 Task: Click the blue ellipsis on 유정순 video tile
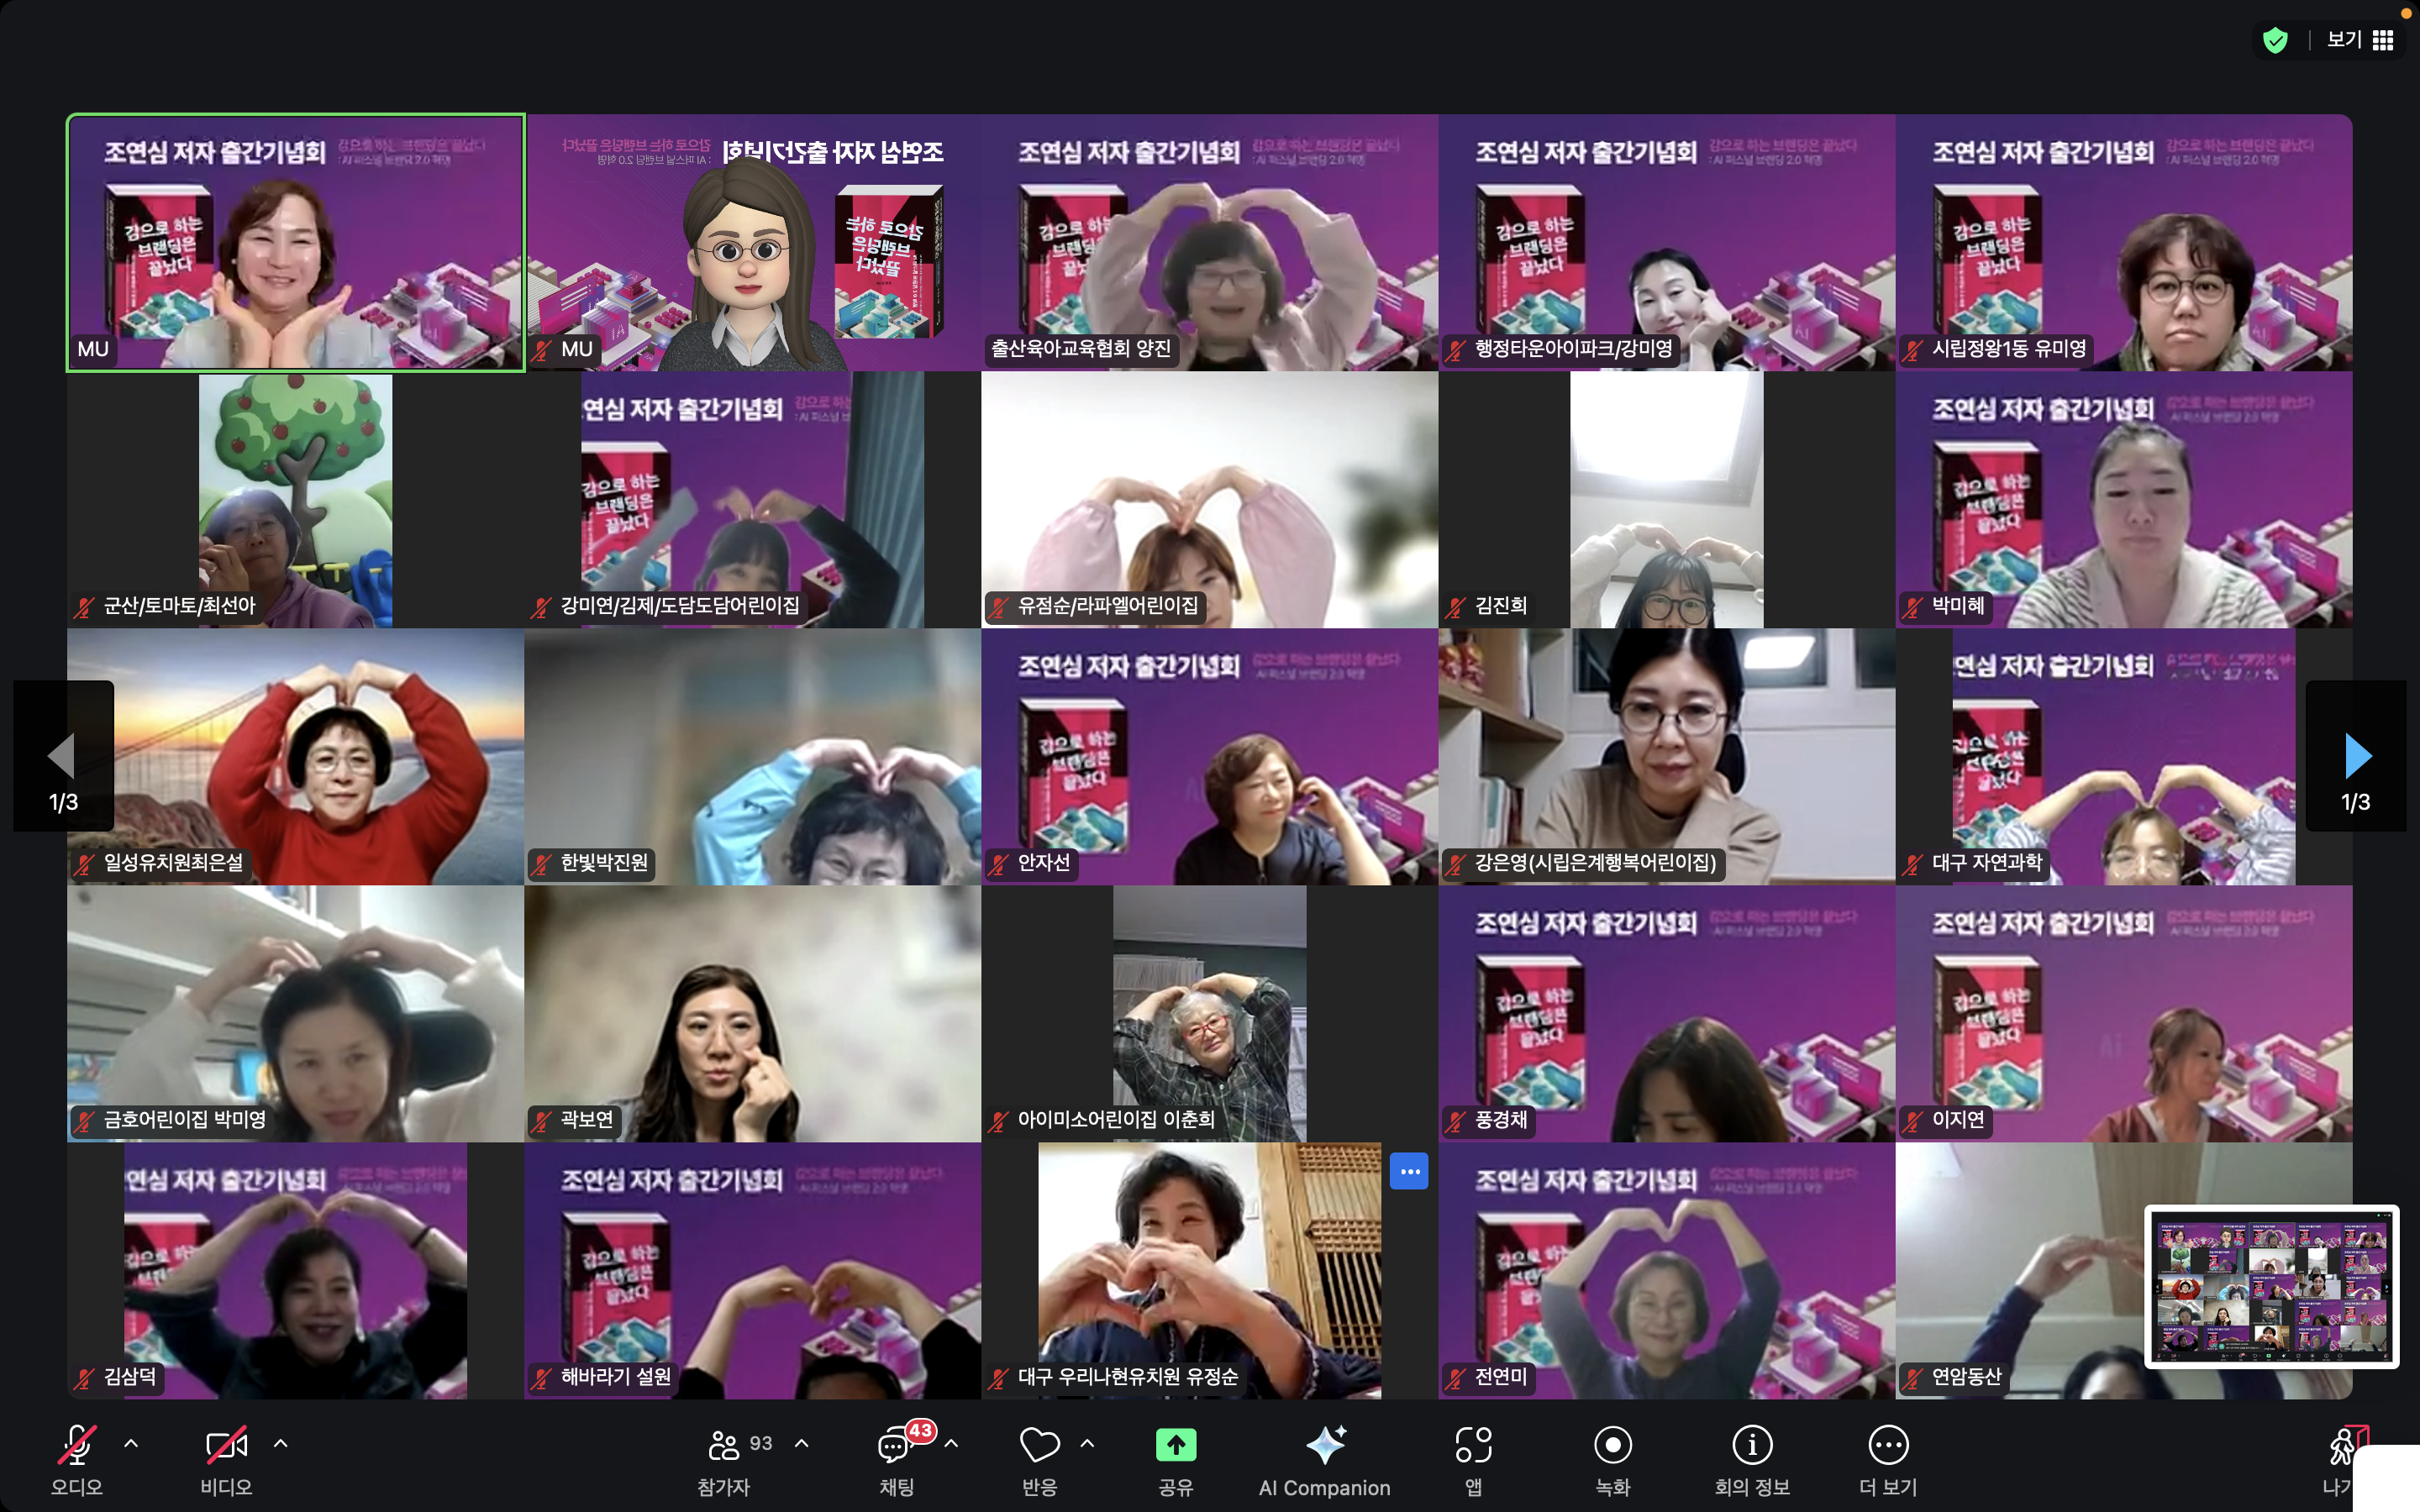pos(1408,1171)
